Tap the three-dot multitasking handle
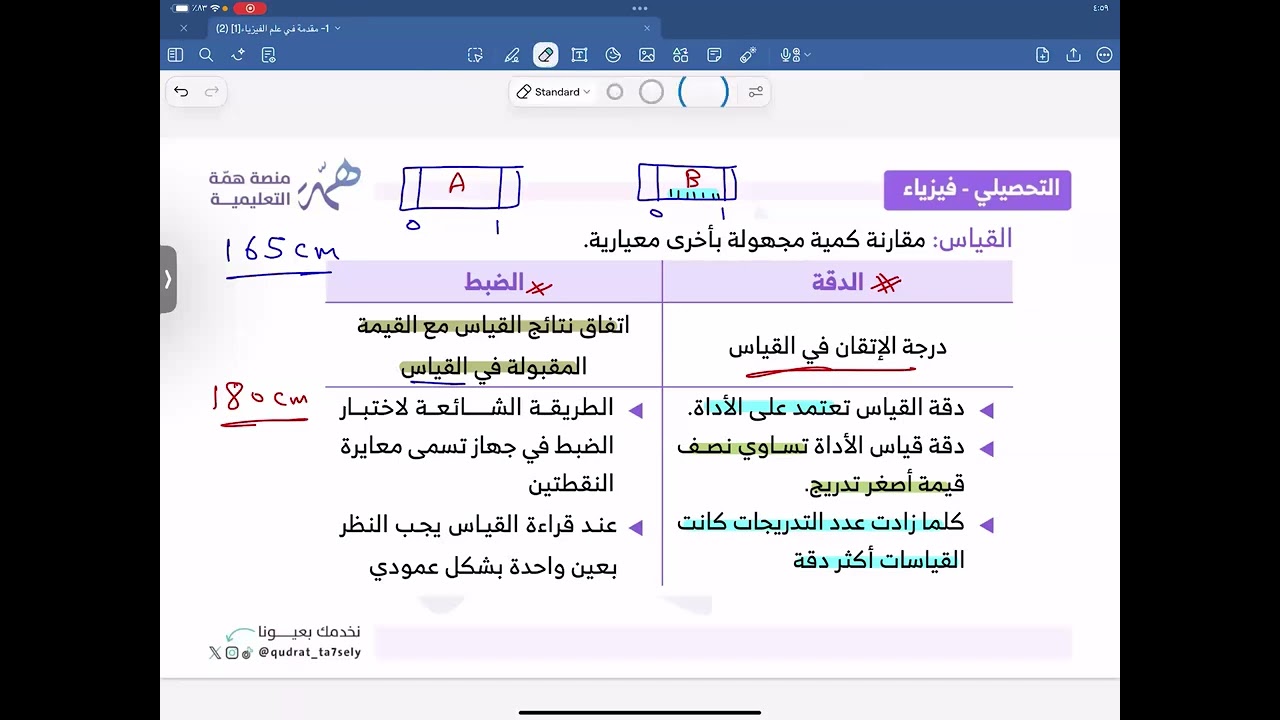Image resolution: width=1280 pixels, height=720 pixels. [x=640, y=8]
